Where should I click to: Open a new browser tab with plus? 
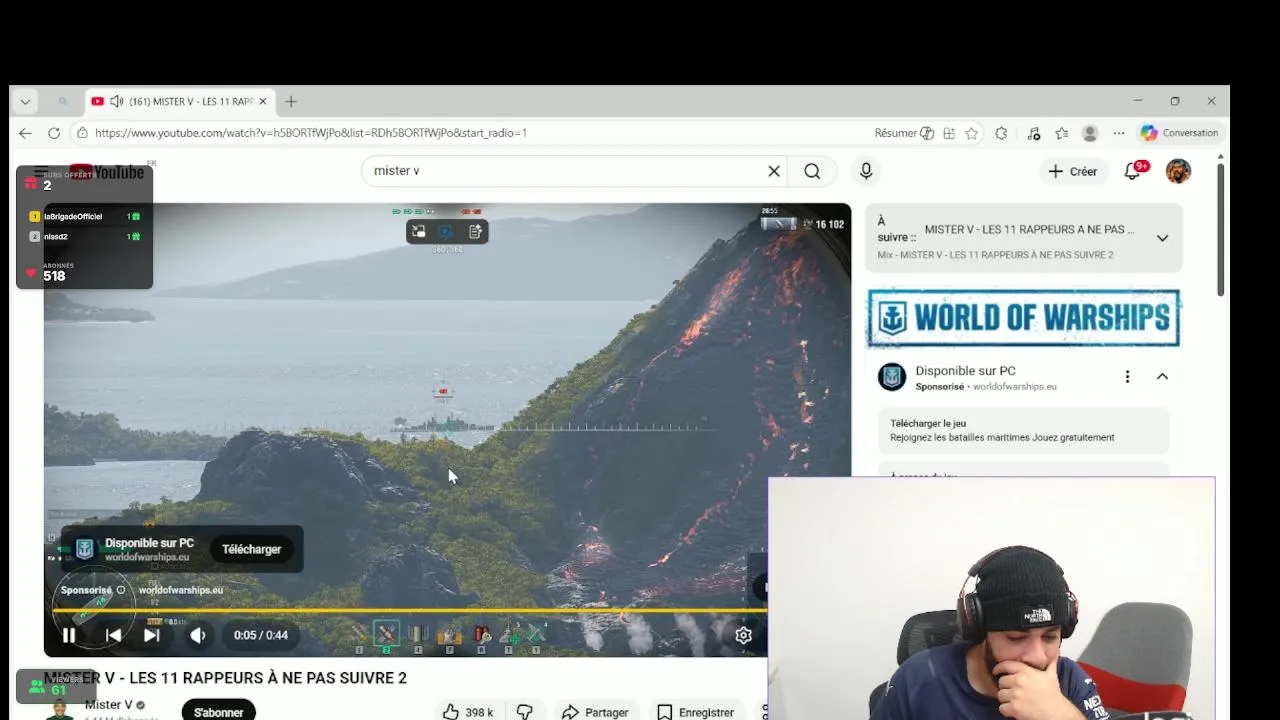click(x=291, y=101)
